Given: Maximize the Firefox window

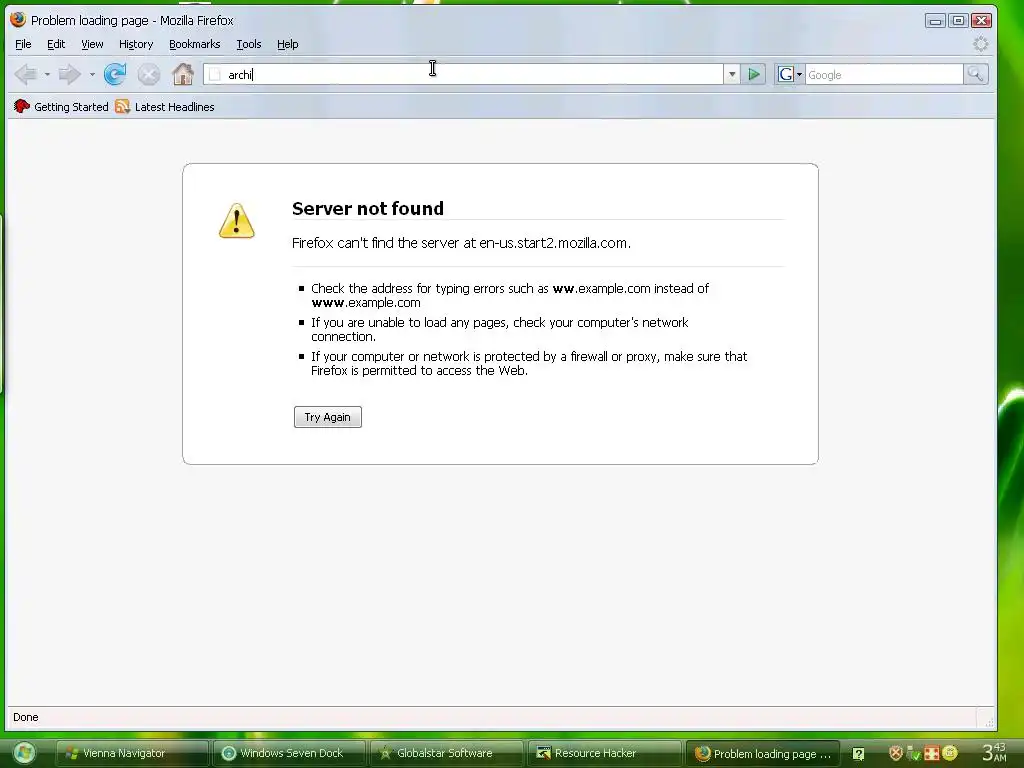Looking at the screenshot, I should (958, 21).
